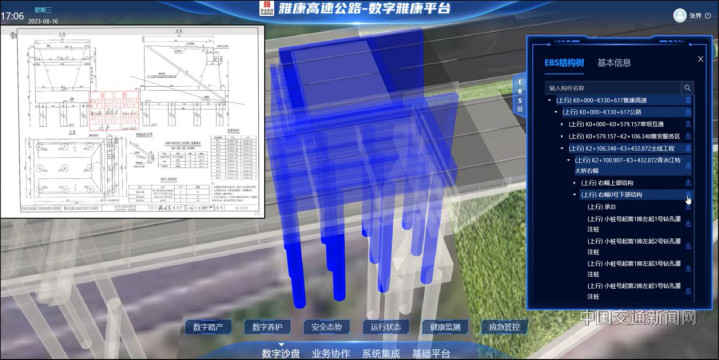Click the user avatar icon at top right
The height and width of the screenshot is (360, 719).
680,15
